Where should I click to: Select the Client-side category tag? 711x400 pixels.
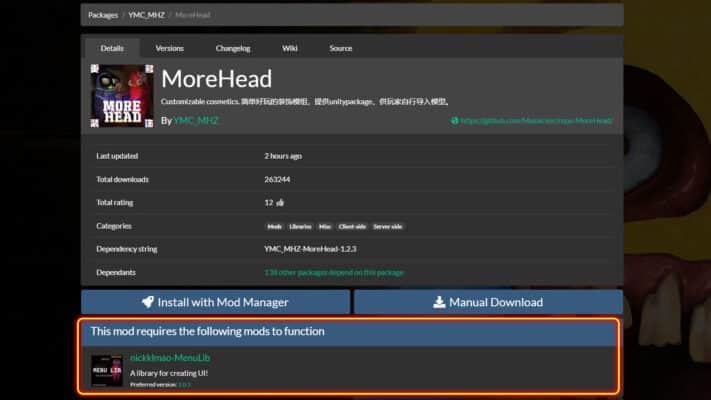(x=352, y=226)
